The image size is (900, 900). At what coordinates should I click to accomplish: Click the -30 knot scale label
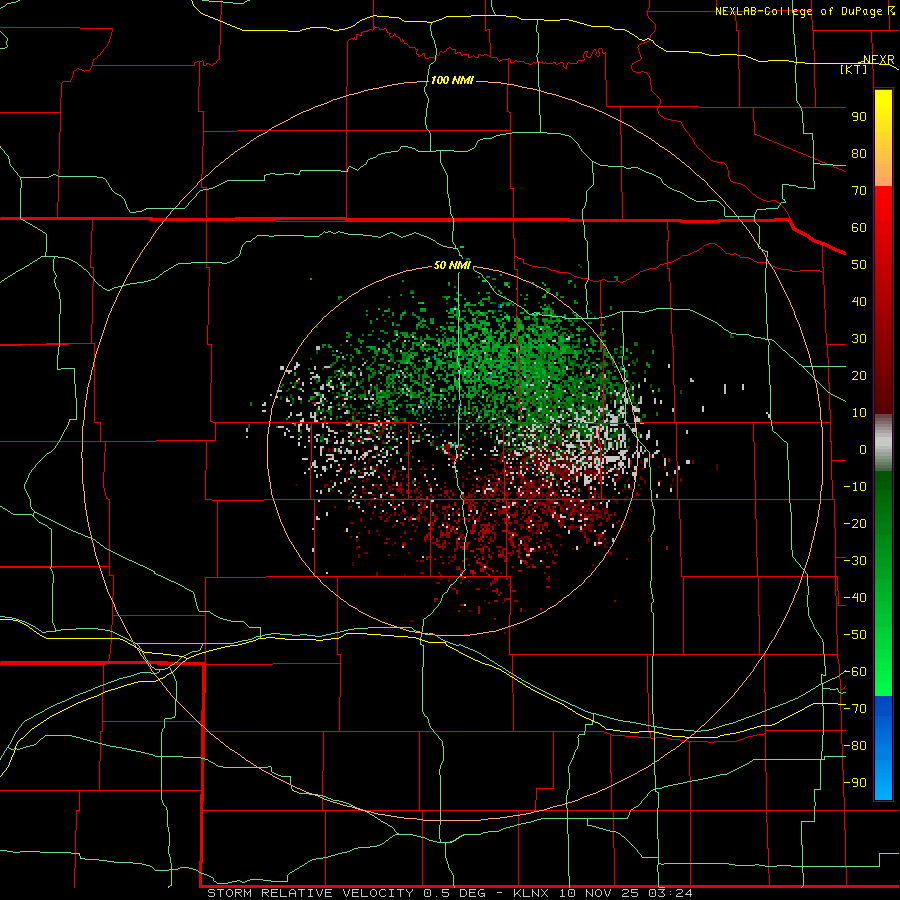pyautogui.click(x=855, y=561)
